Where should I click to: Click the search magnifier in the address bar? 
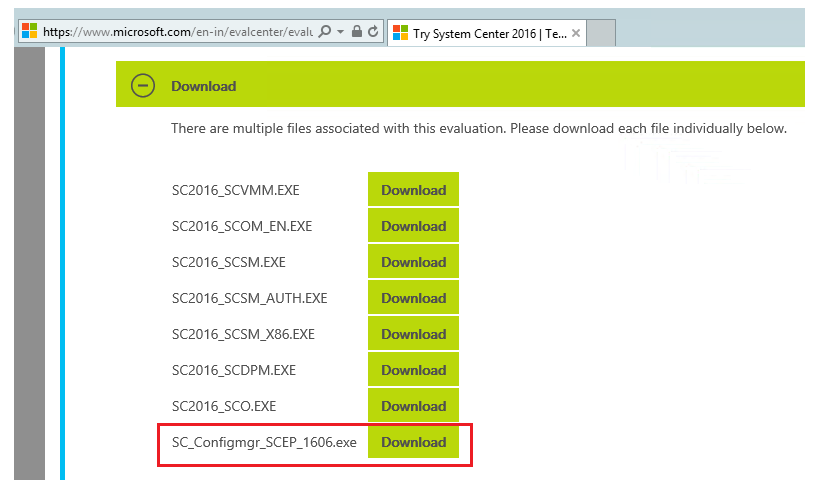point(324,31)
